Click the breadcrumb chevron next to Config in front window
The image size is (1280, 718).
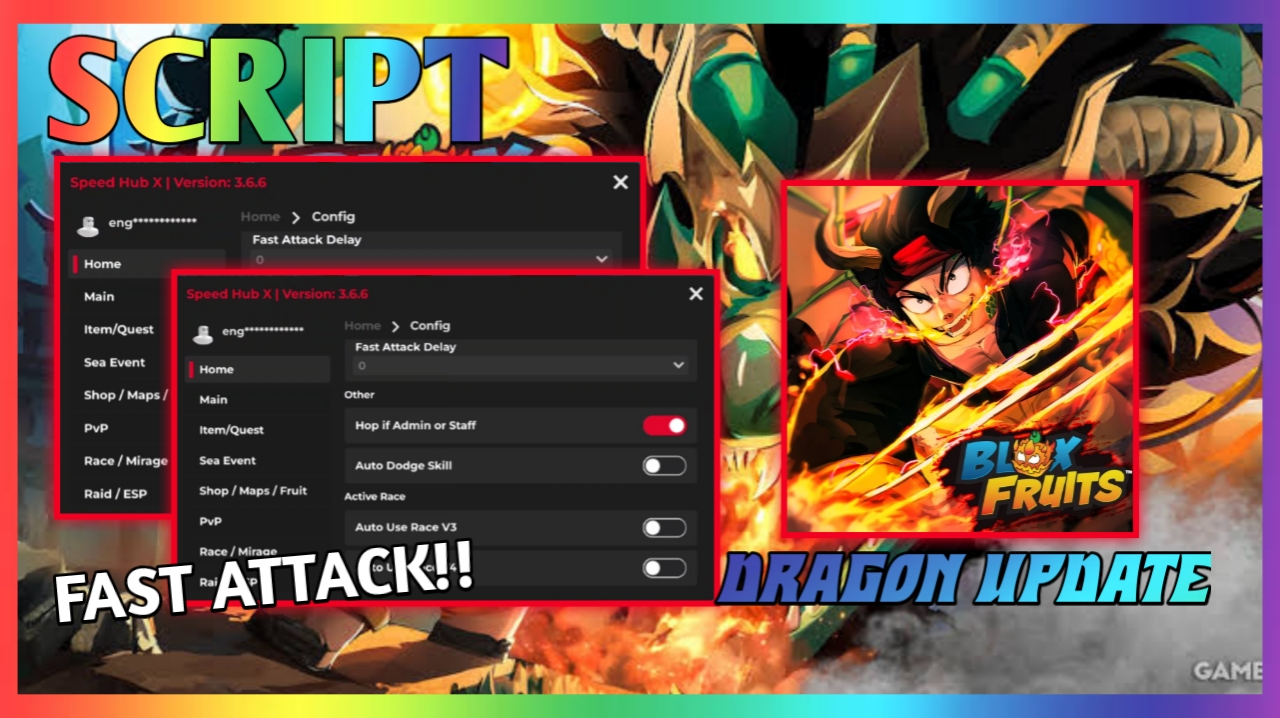[396, 326]
